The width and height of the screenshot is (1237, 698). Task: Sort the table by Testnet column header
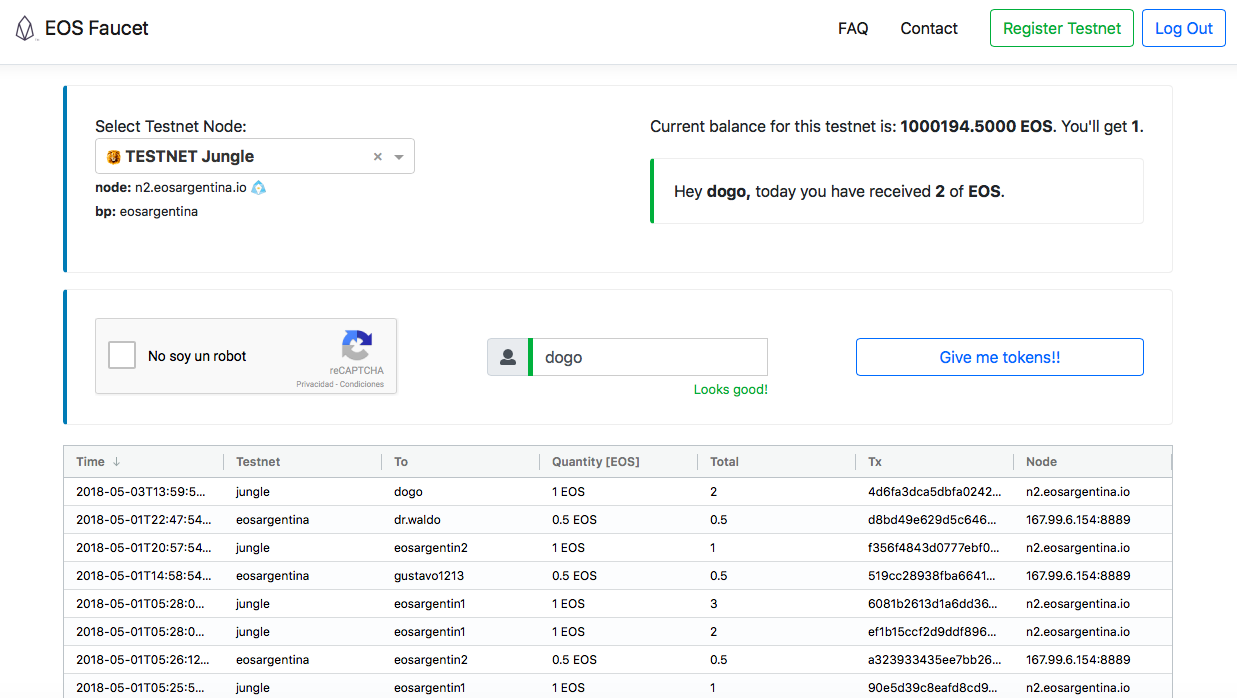pyautogui.click(x=258, y=462)
